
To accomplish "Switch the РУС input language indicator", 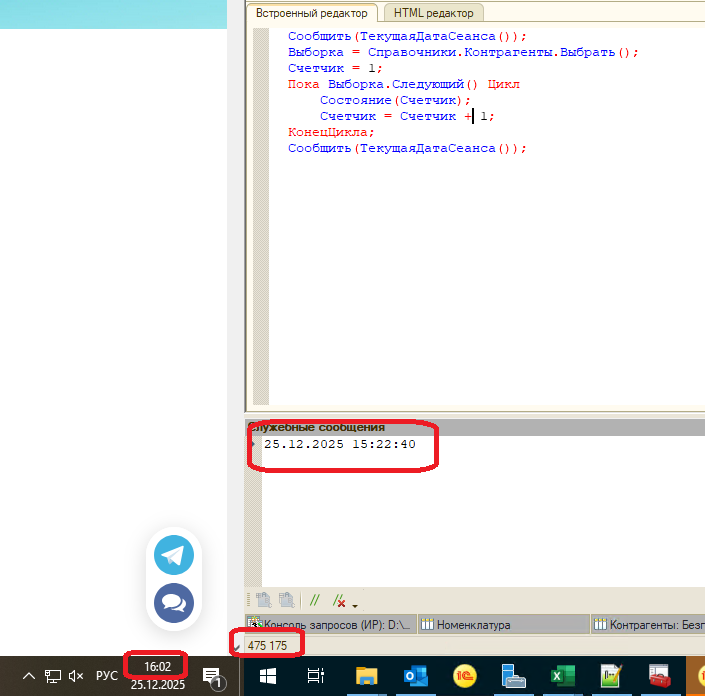I will (x=107, y=675).
